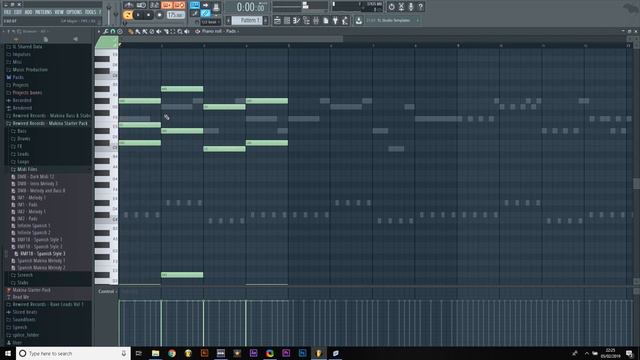Open the PATTERNS menu
640x360 pixels.
click(43, 12)
